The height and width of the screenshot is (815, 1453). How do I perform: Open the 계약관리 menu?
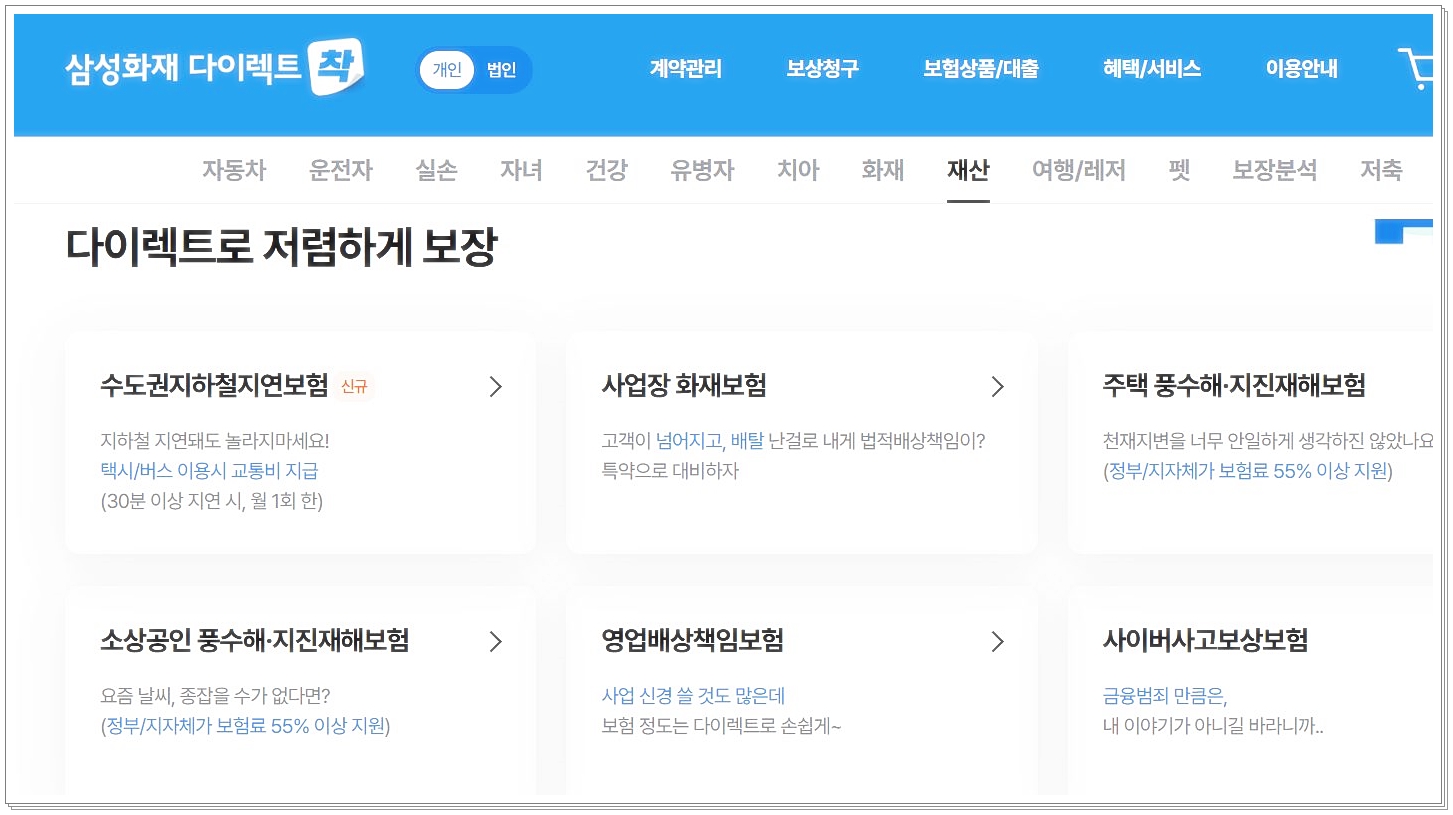coord(686,69)
